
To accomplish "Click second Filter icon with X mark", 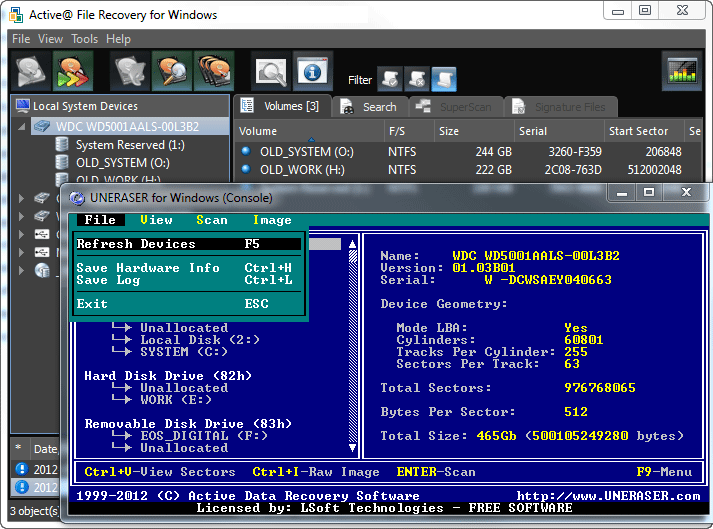I will (417, 79).
